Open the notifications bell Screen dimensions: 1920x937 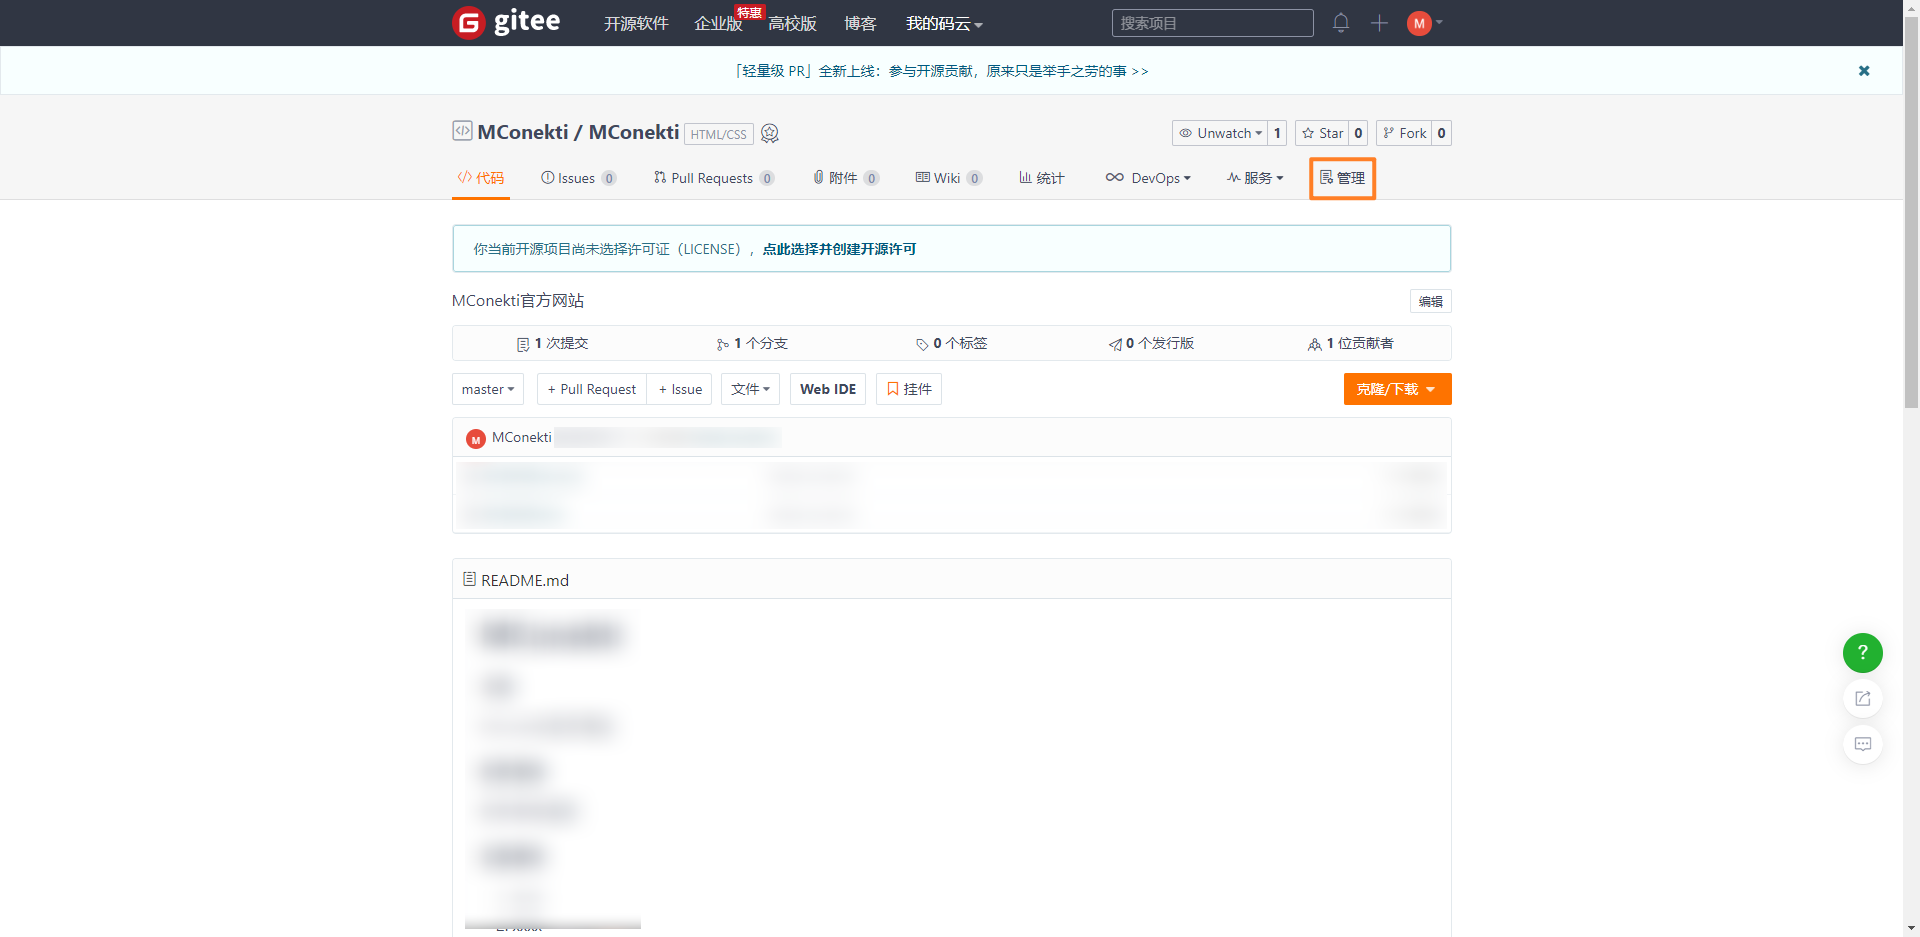tap(1341, 23)
